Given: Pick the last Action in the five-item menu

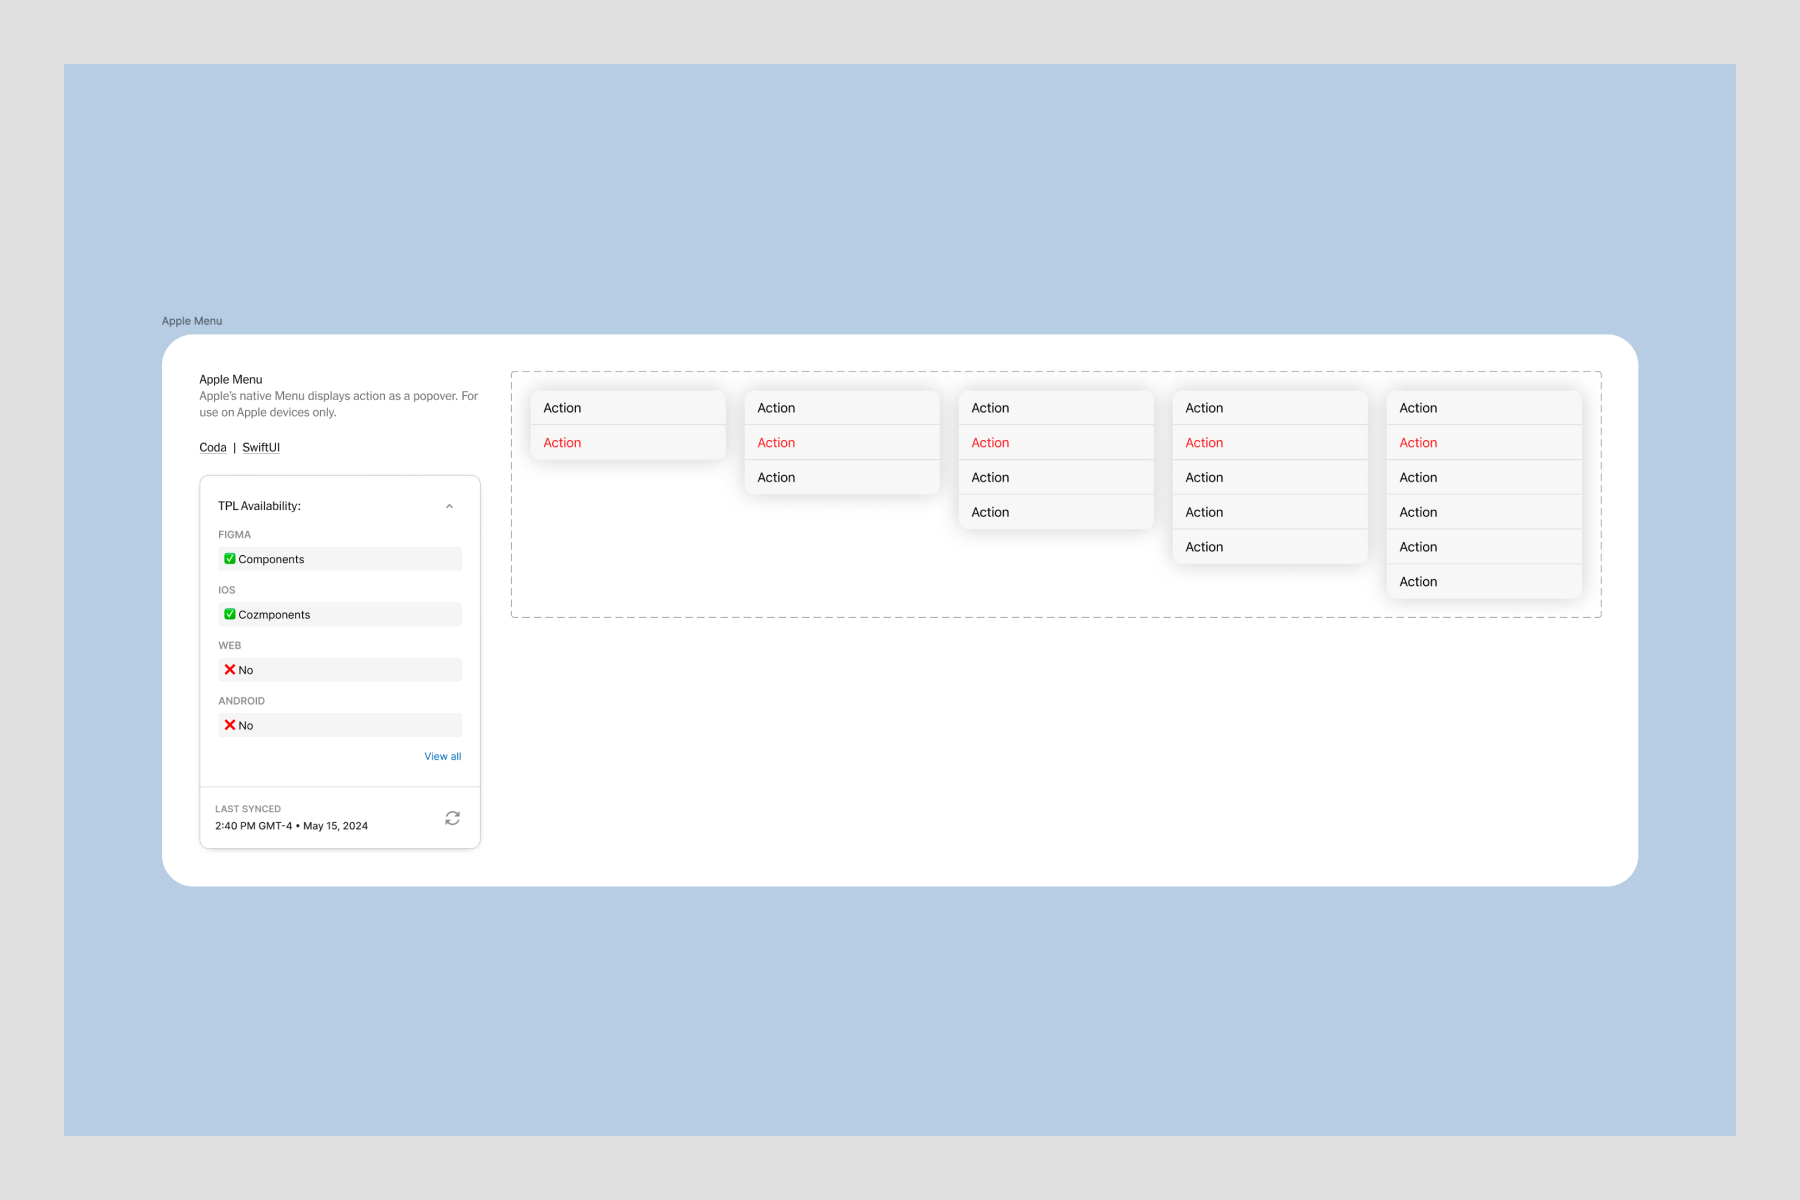Looking at the screenshot, I should 1270,547.
